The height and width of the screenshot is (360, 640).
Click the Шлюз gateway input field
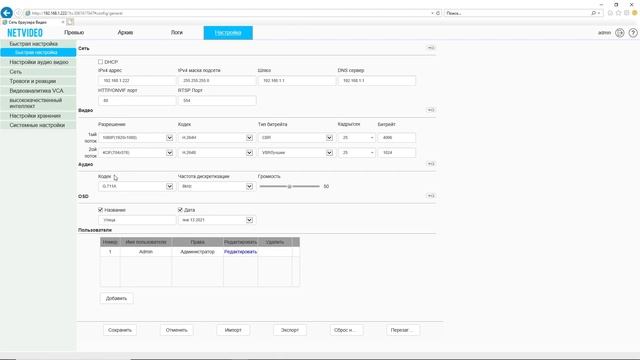click(297, 81)
